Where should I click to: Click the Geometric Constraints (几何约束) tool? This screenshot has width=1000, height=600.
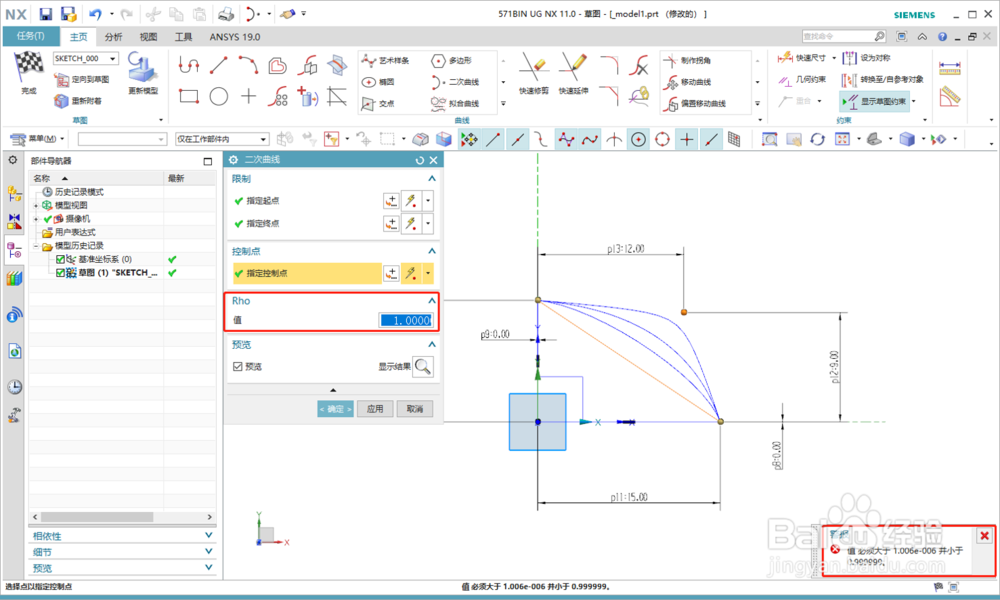pyautogui.click(x=802, y=80)
